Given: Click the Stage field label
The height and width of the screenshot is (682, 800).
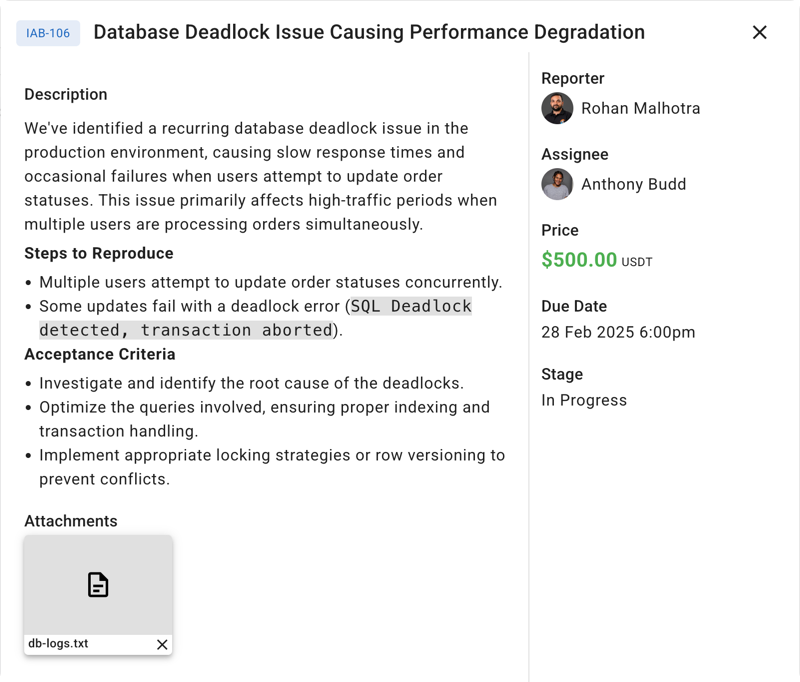Looking at the screenshot, I should [x=562, y=374].
